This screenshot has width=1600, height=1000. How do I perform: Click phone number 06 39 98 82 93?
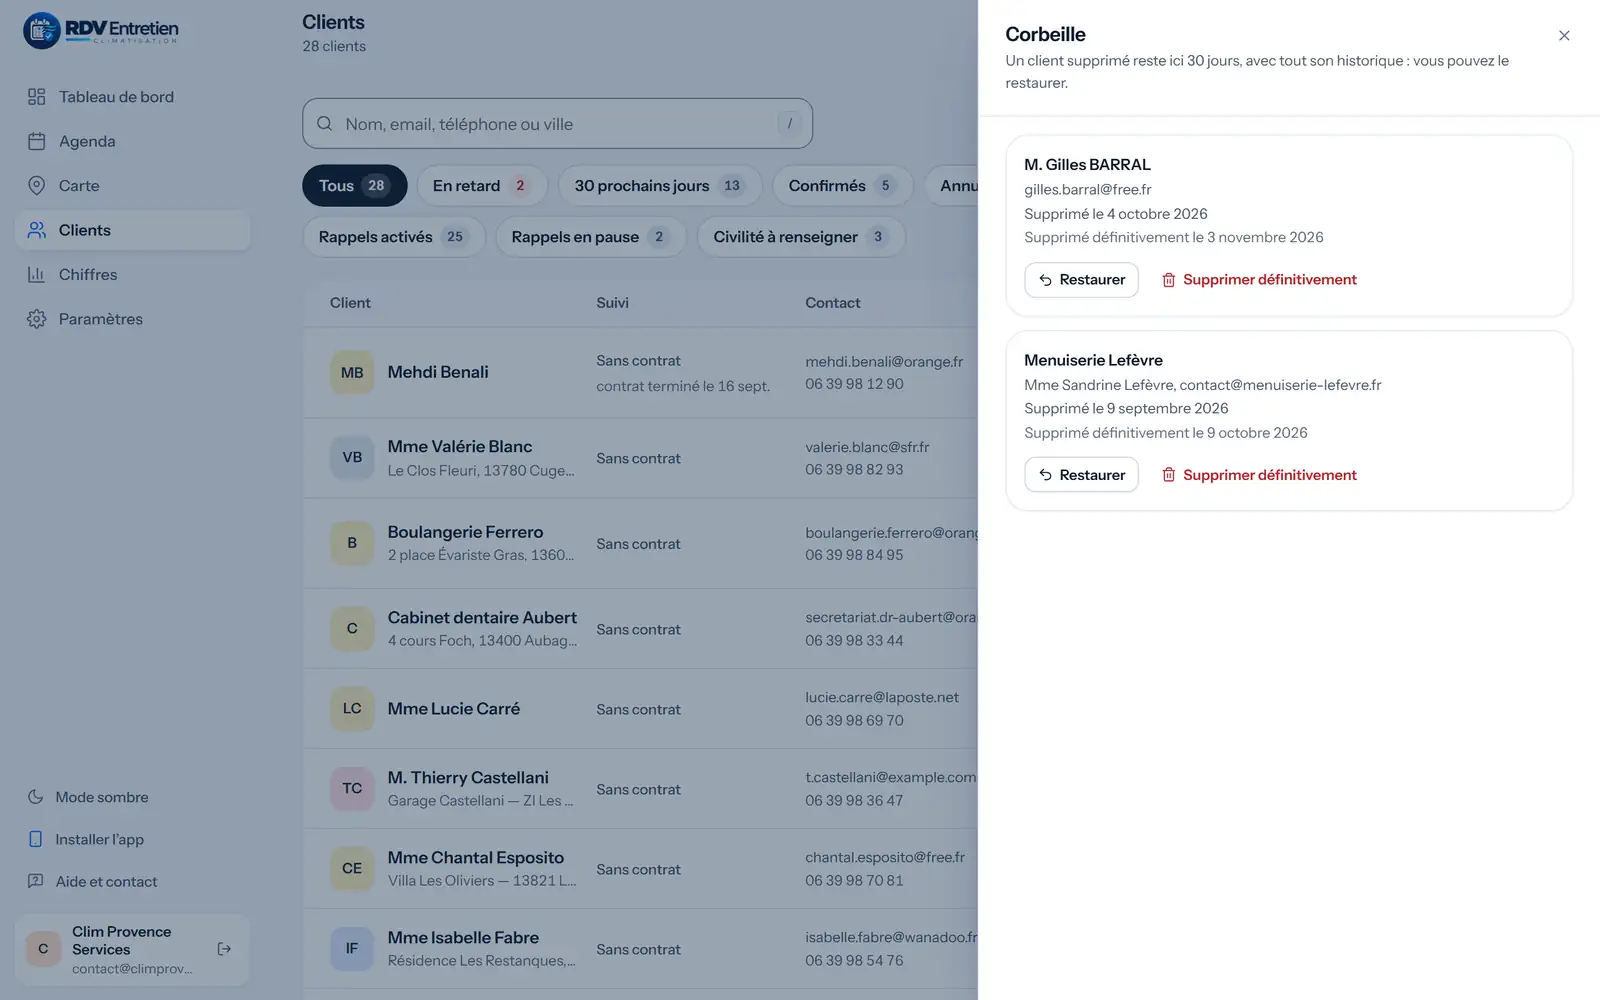854,470
